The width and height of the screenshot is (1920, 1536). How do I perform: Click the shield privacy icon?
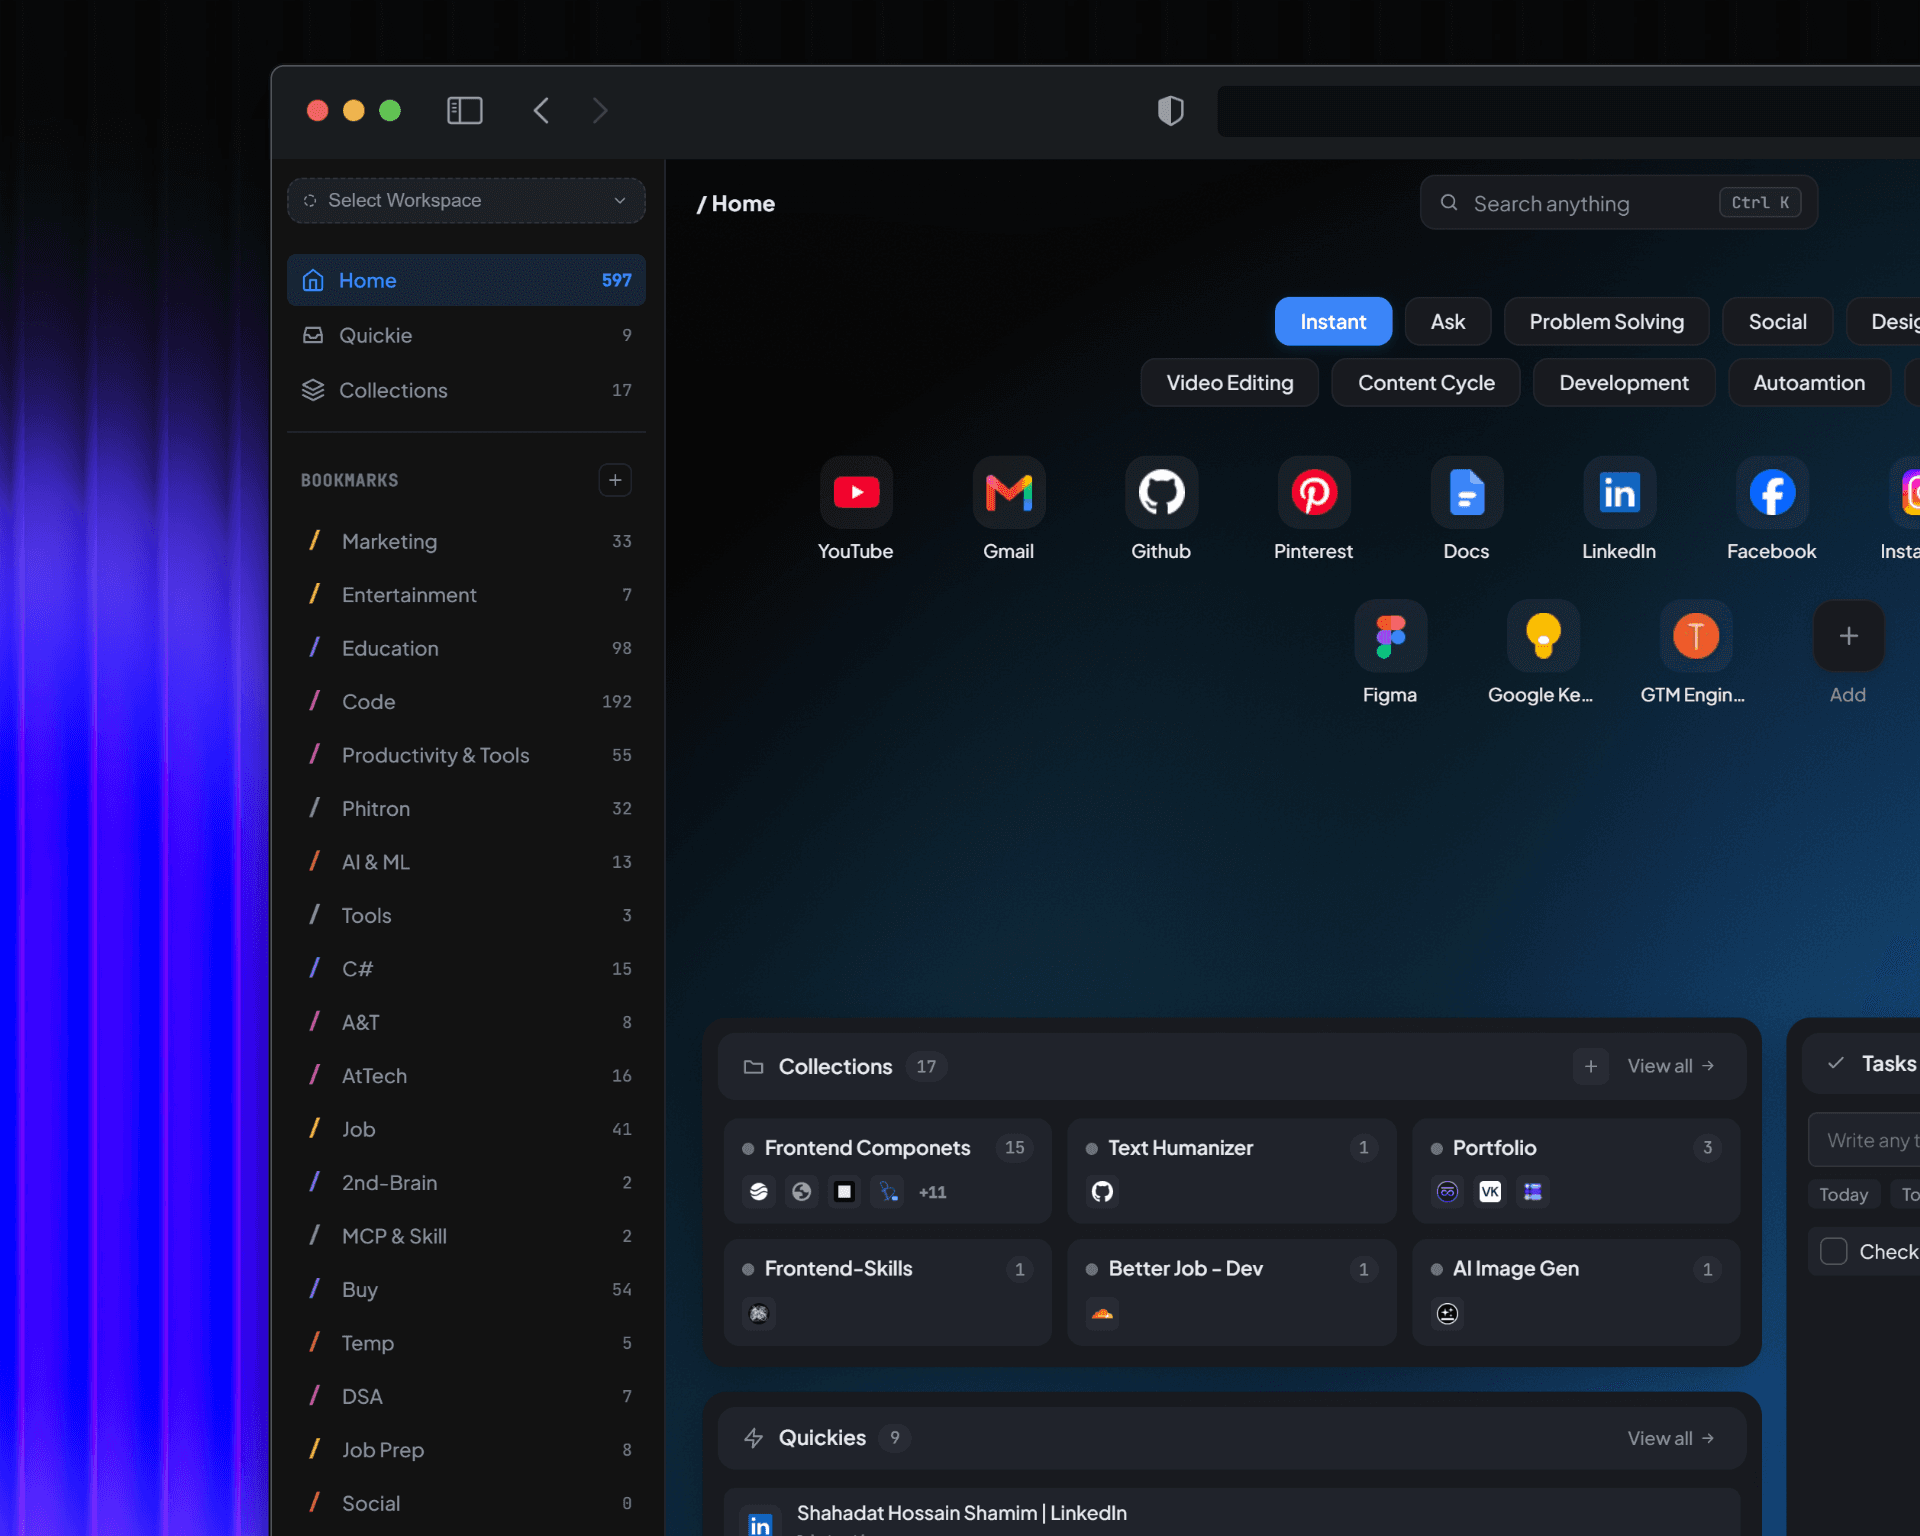click(1170, 110)
